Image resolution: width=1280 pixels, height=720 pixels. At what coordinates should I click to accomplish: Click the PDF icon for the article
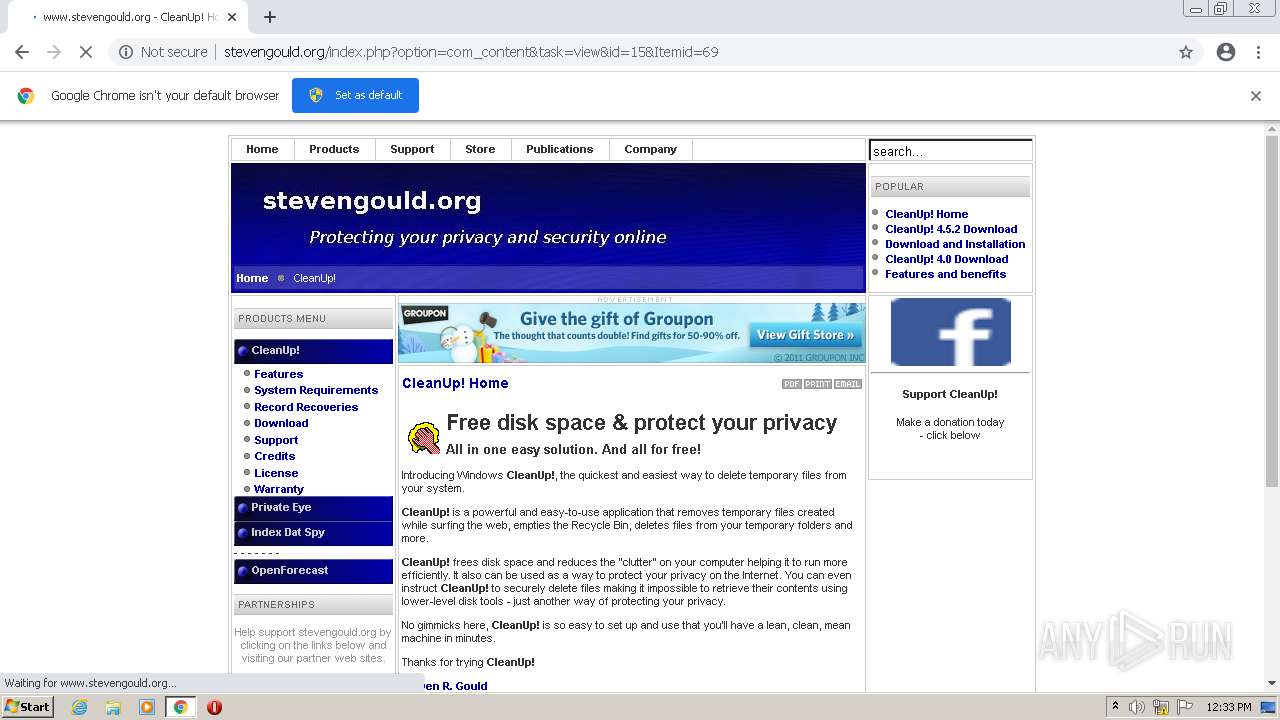(x=792, y=384)
